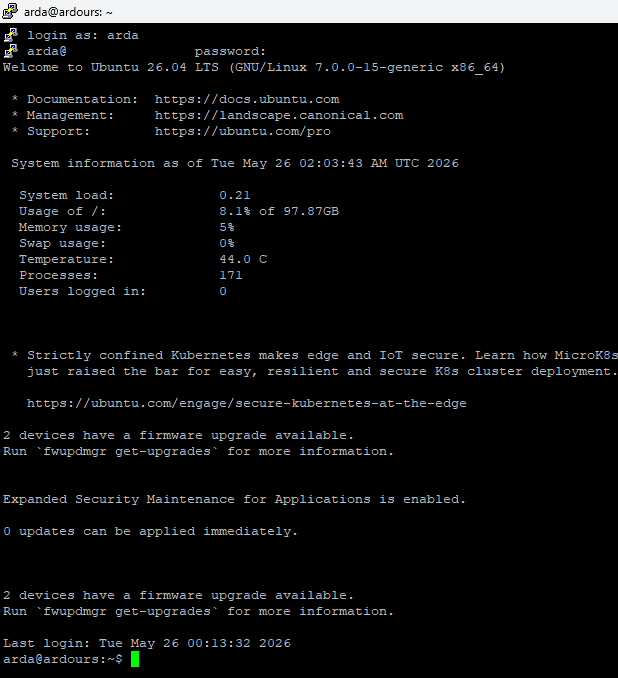Click the 'password:' prompt text
Viewport: 618px width, 678px height.
click(x=230, y=51)
